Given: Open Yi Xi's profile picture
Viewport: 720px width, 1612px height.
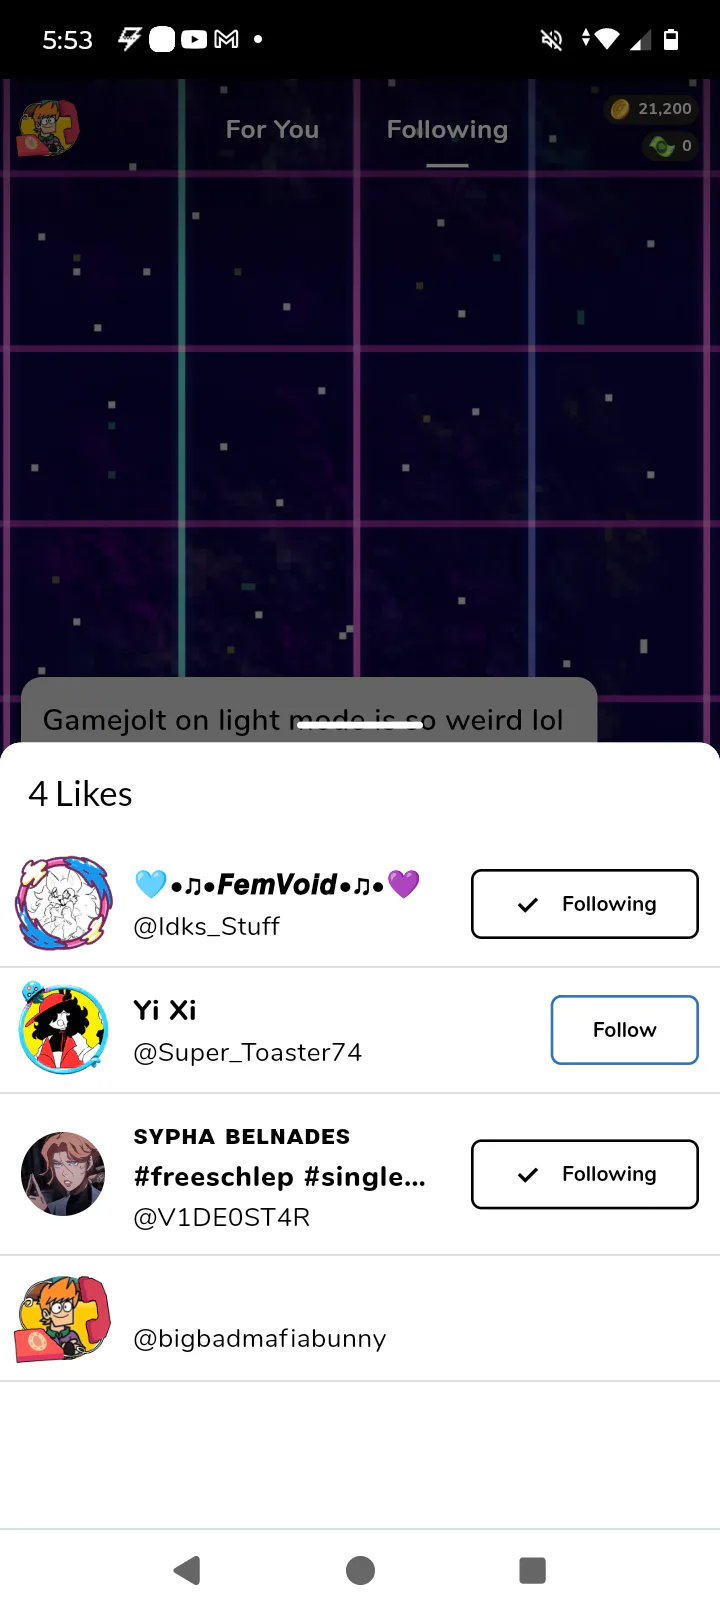Looking at the screenshot, I should [64, 1029].
